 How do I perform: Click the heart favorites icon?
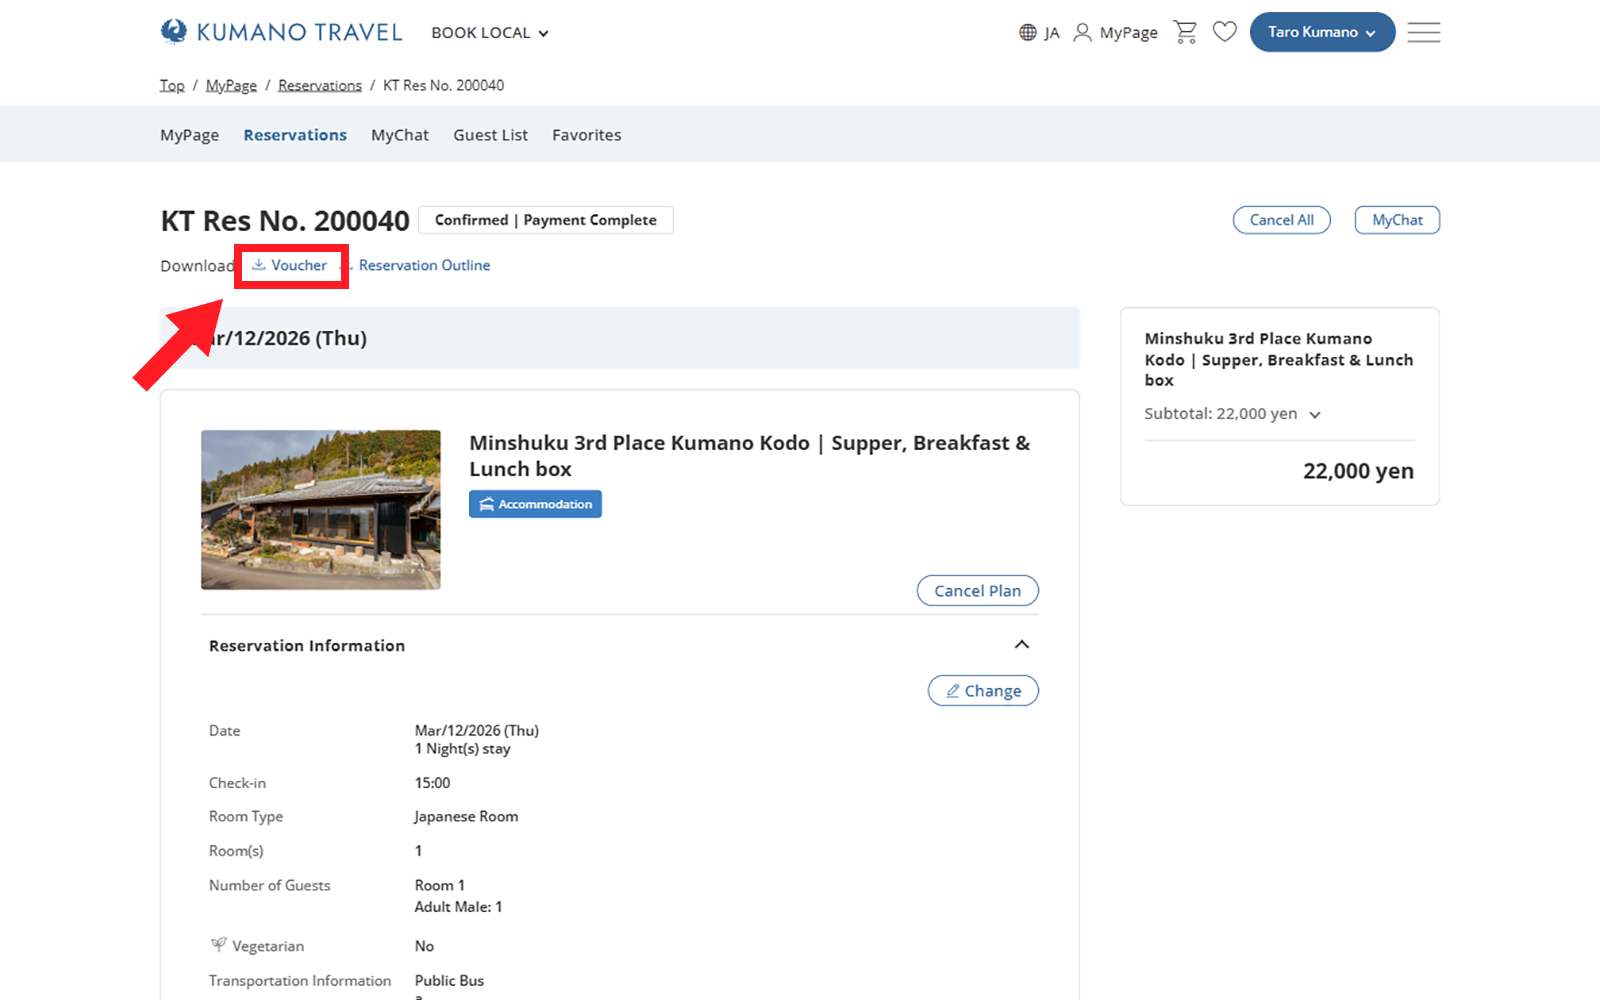1224,32
